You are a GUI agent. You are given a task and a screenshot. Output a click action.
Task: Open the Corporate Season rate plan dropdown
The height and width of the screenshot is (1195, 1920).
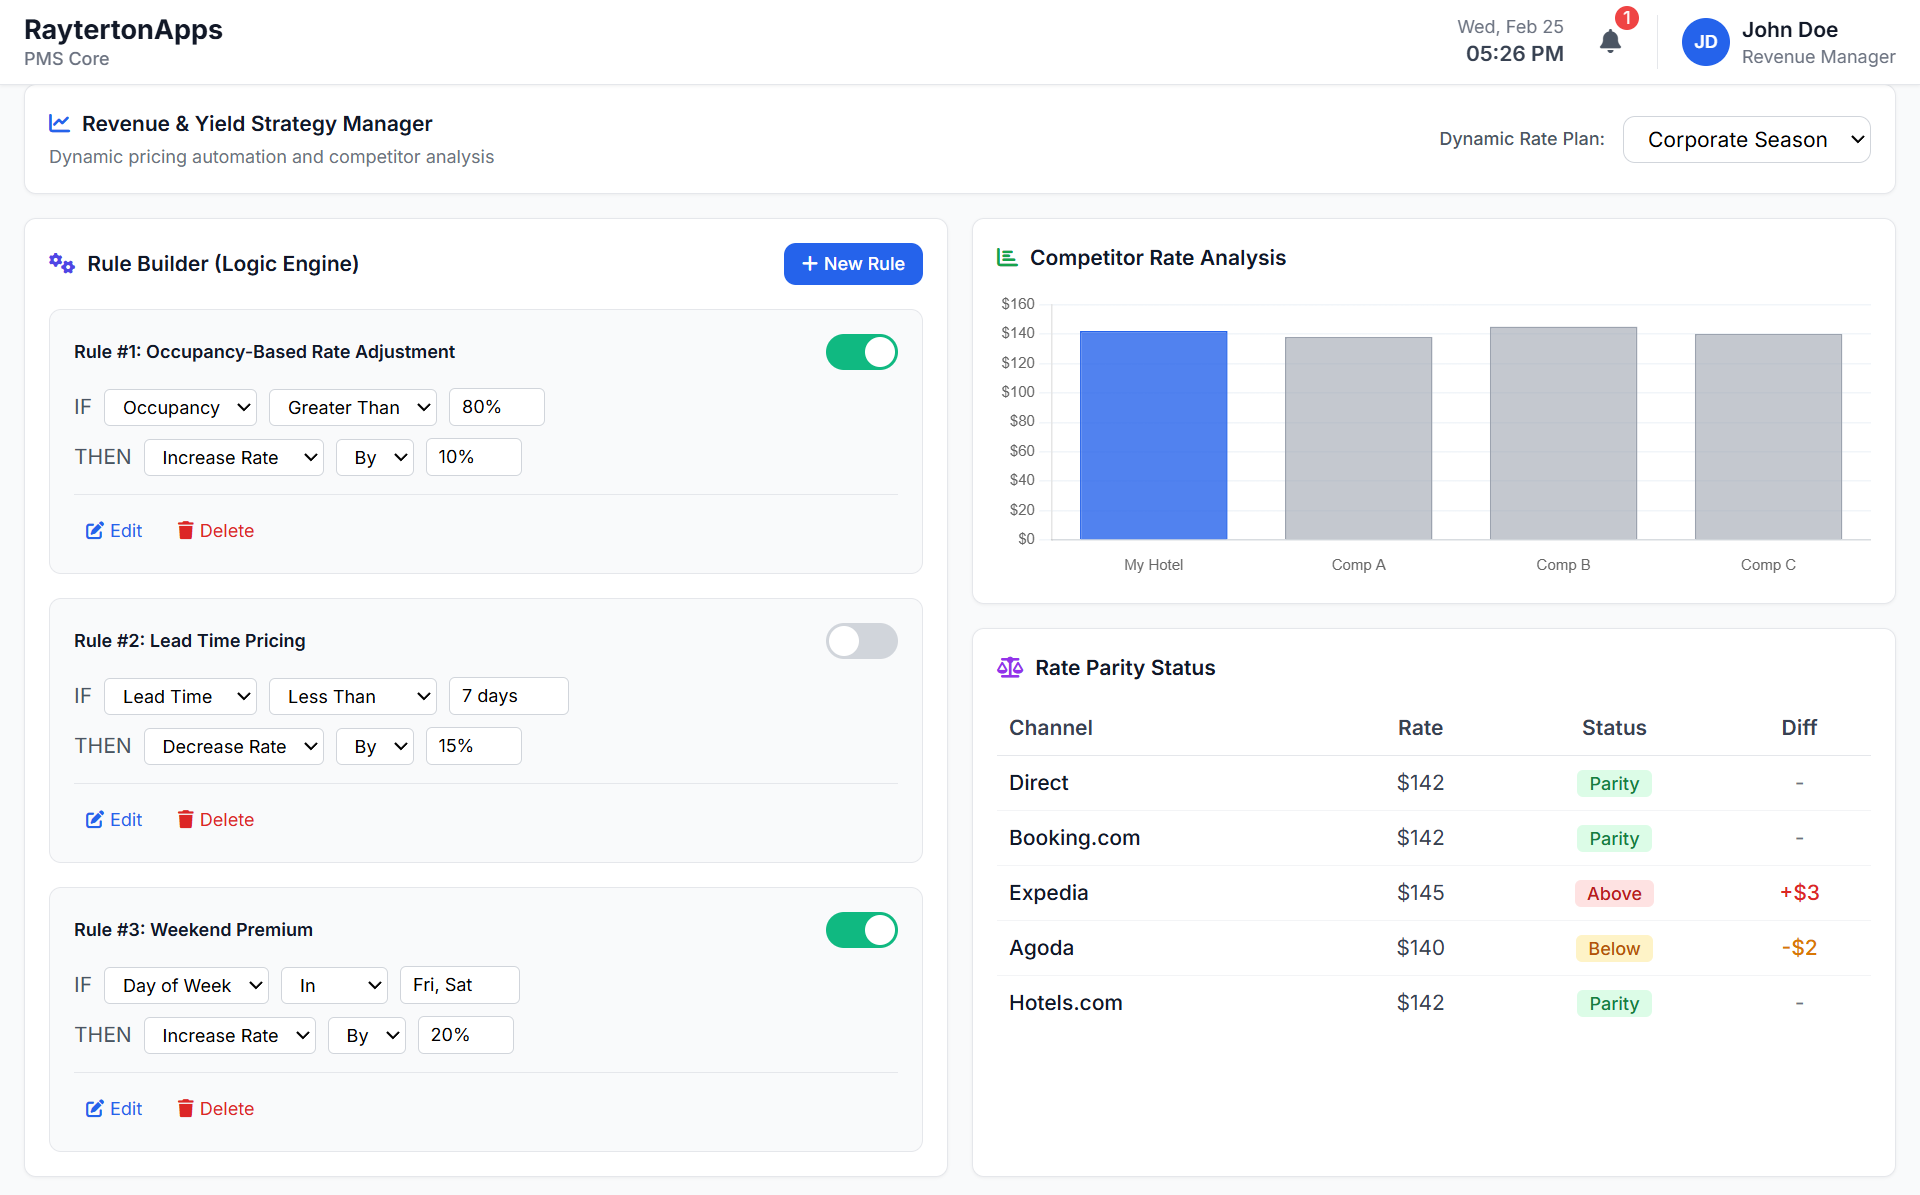[1746, 139]
